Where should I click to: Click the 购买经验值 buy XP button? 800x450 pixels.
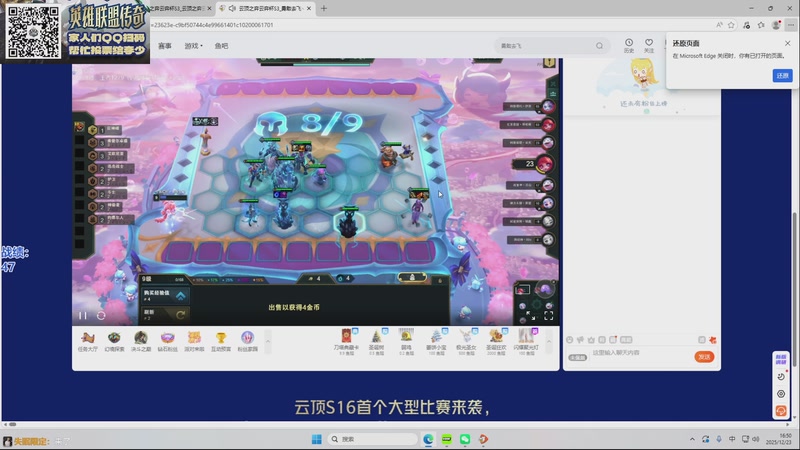tap(165, 295)
